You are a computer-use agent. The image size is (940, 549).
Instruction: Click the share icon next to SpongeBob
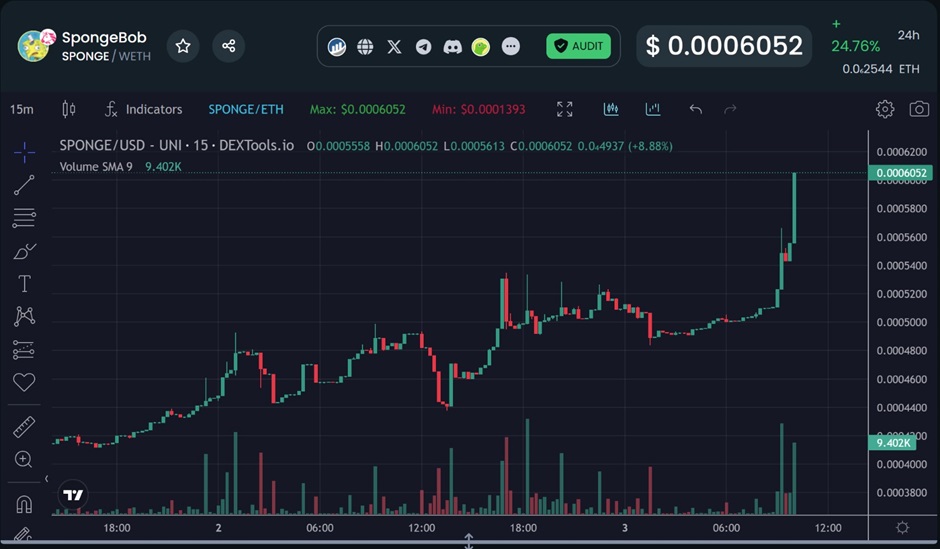(228, 46)
